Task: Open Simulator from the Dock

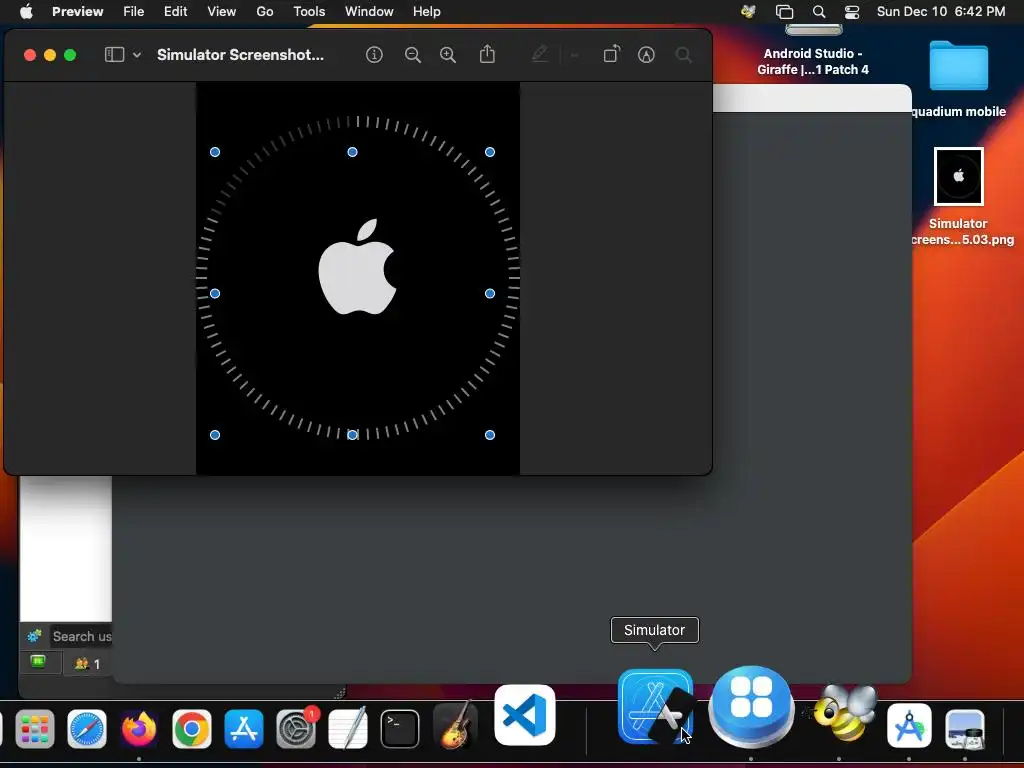Action: click(656, 706)
